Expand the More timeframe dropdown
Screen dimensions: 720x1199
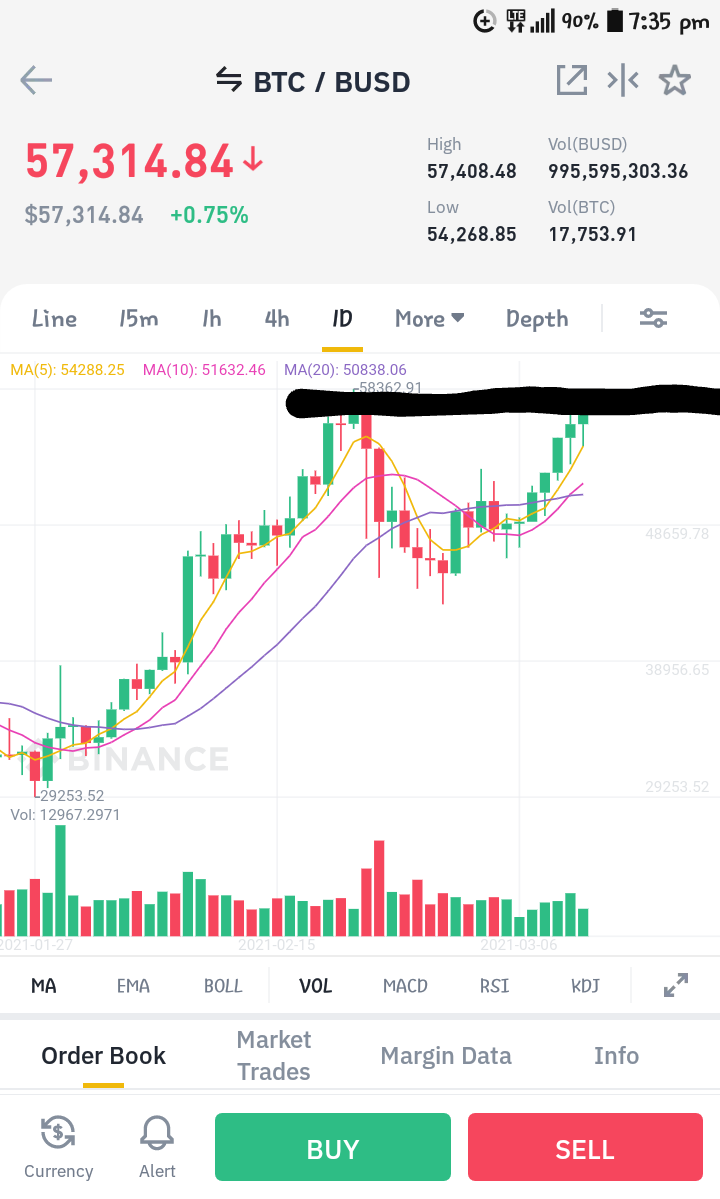click(430, 318)
